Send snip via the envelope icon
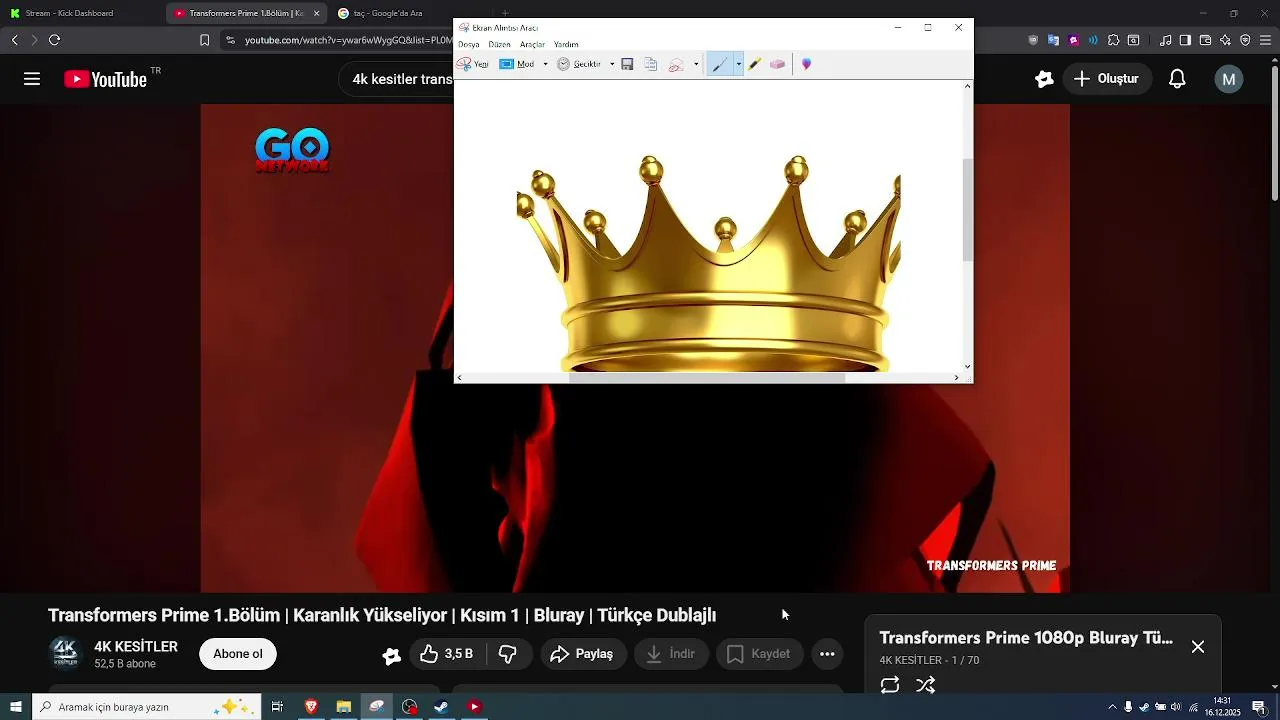Image resolution: width=1280 pixels, height=720 pixels. [x=677, y=64]
